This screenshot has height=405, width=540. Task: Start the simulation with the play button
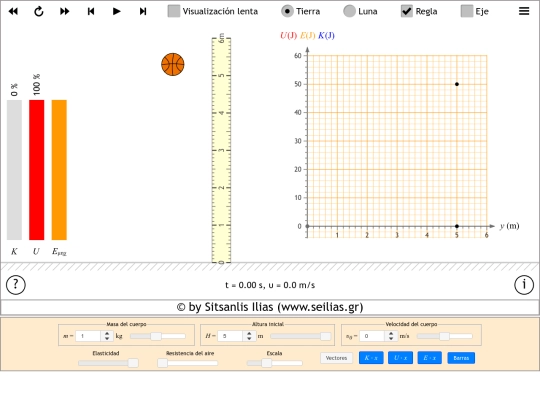point(117,11)
